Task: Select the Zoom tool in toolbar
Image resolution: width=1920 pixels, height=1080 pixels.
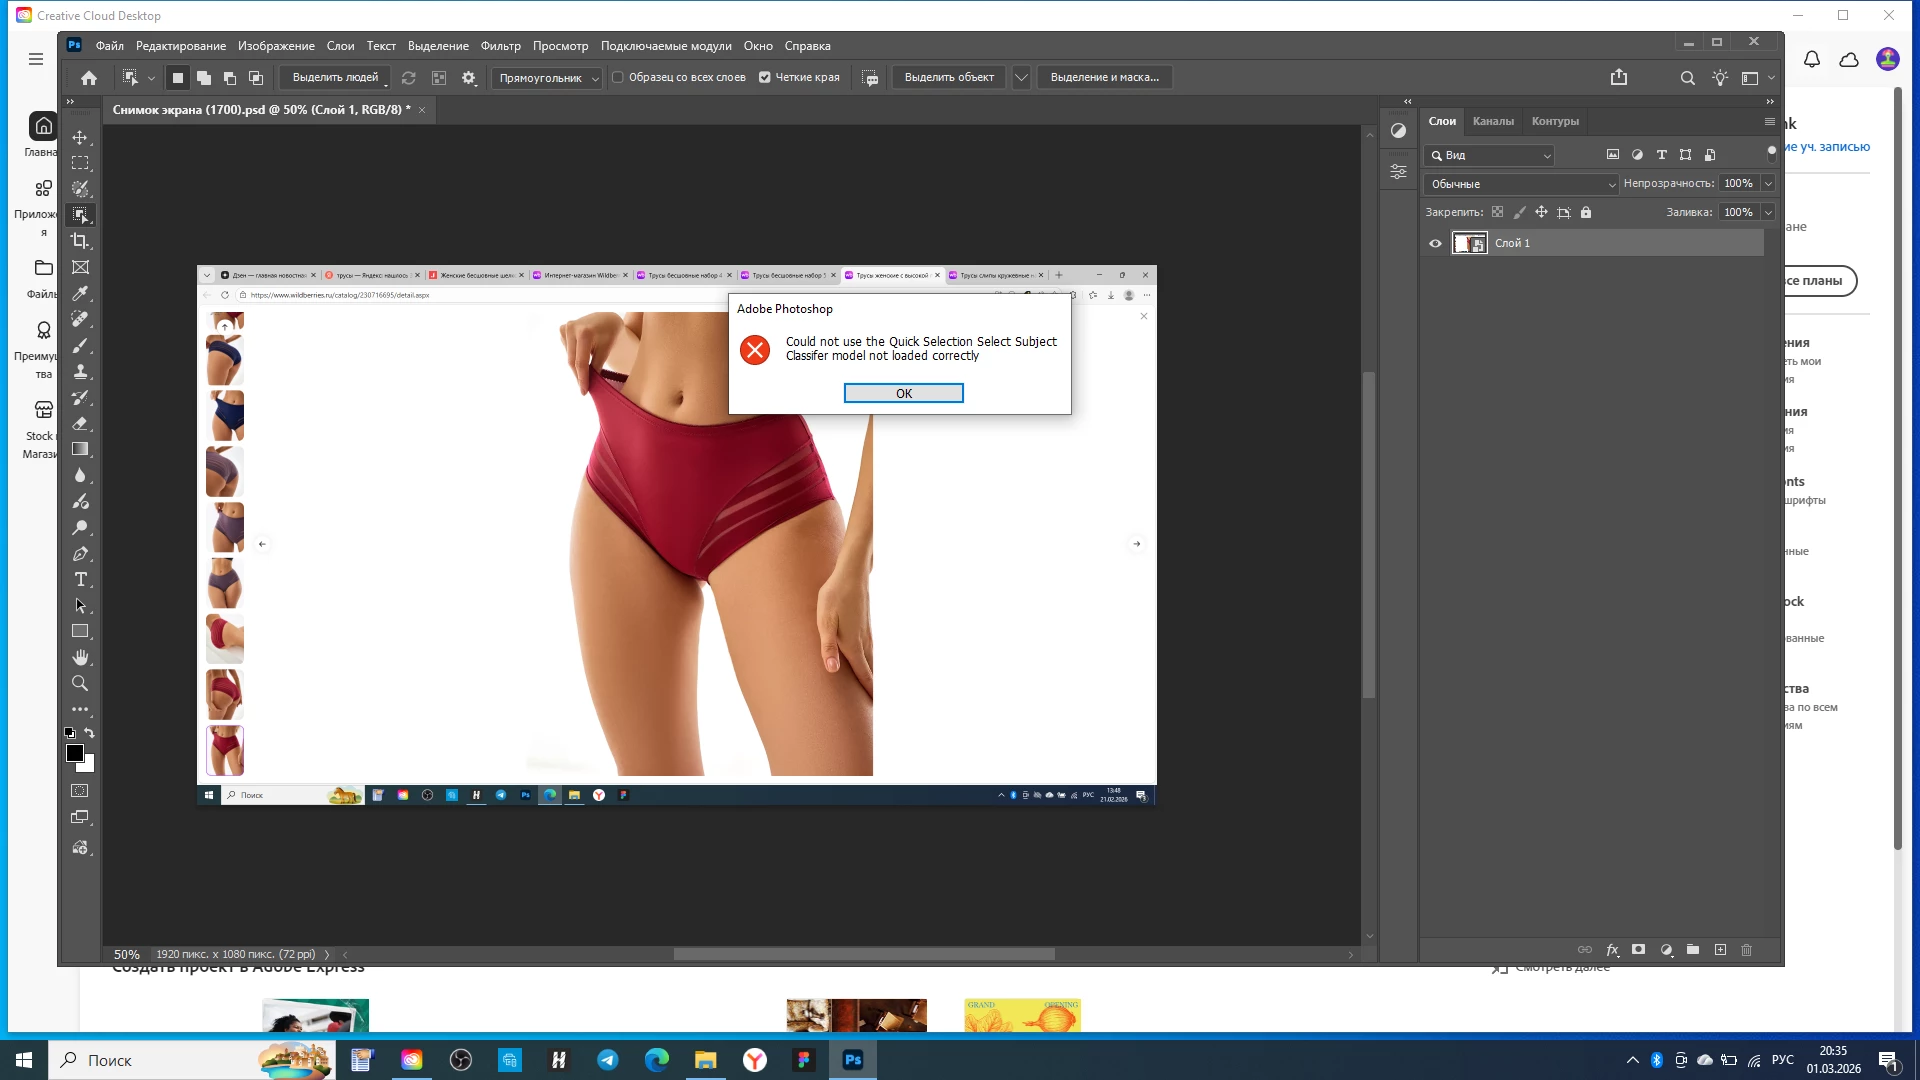Action: [80, 684]
